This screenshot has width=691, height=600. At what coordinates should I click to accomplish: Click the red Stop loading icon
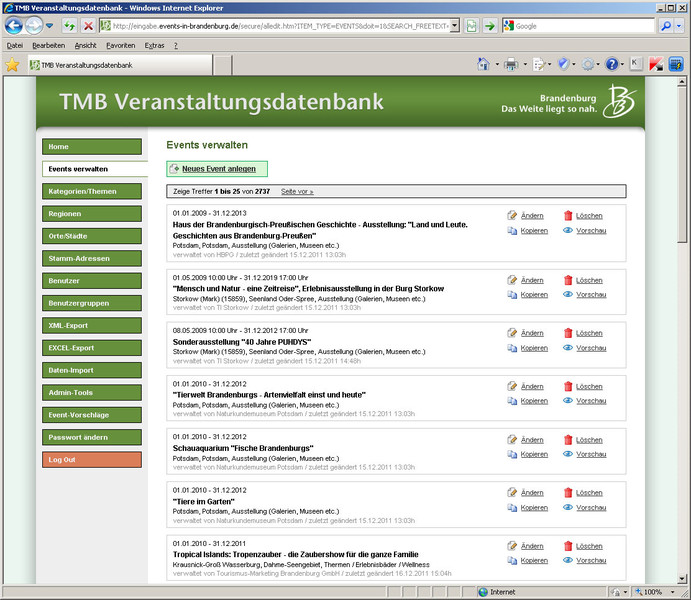point(88,26)
